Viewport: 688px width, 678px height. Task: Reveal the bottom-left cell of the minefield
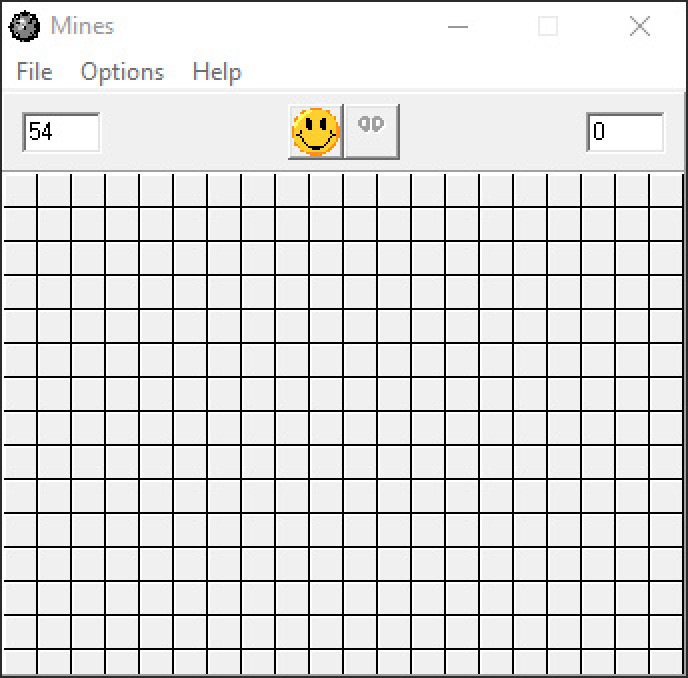click(x=20, y=661)
